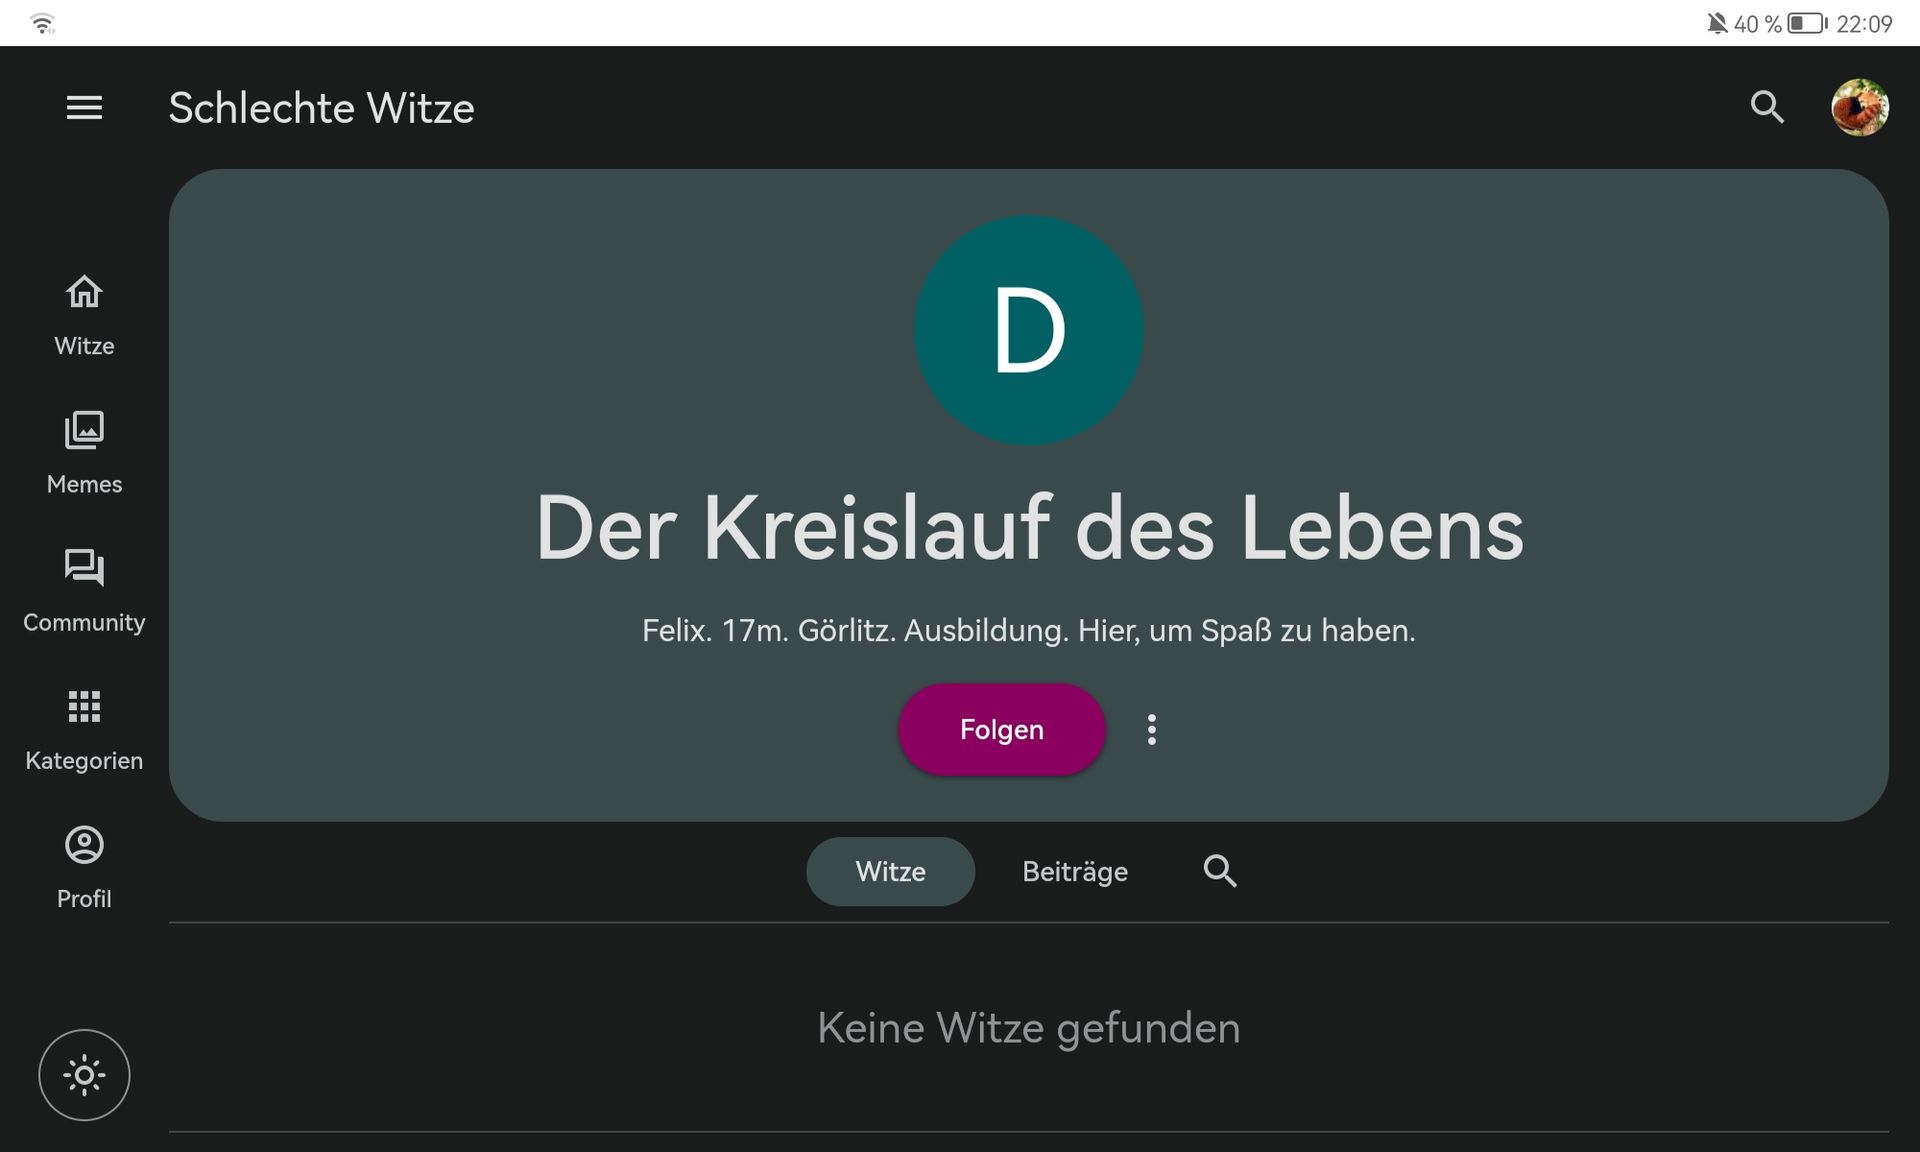Switch to the Beiträge tab
Viewport: 1920px width, 1152px height.
point(1075,872)
